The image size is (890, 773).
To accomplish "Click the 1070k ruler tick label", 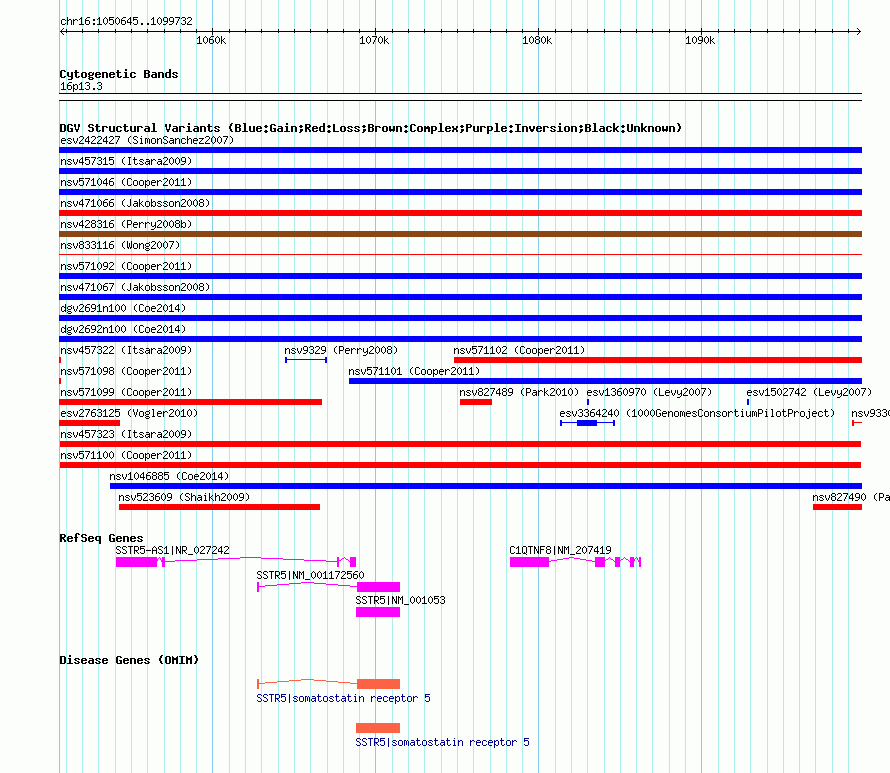I will click(374, 40).
